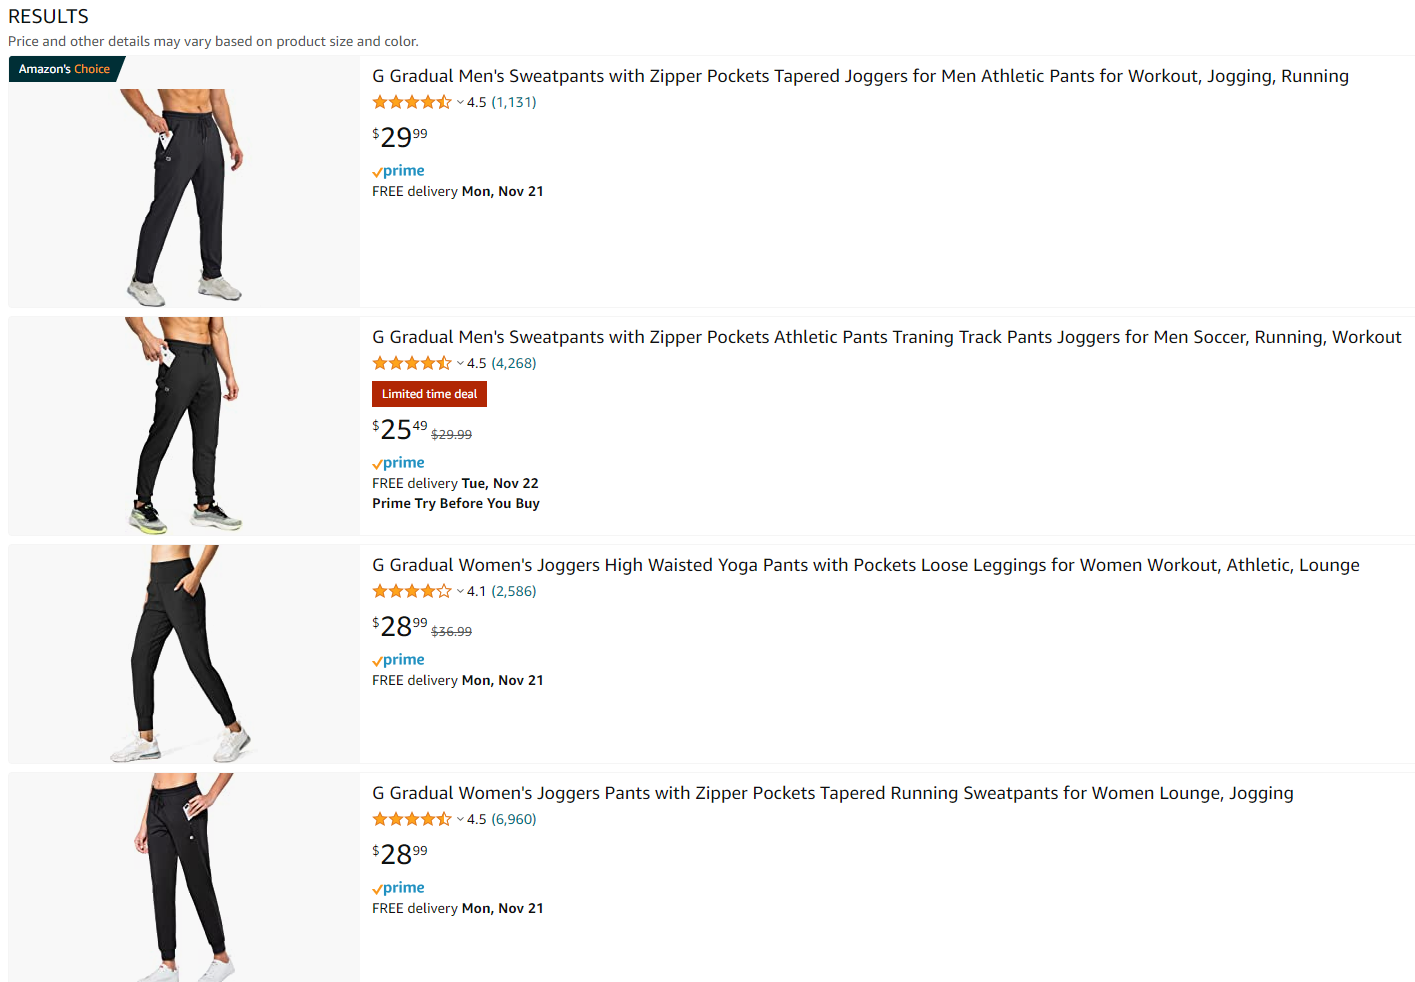Open the 2,586 reviews link
Image resolution: width=1415 pixels, height=982 pixels.
pyautogui.click(x=514, y=591)
